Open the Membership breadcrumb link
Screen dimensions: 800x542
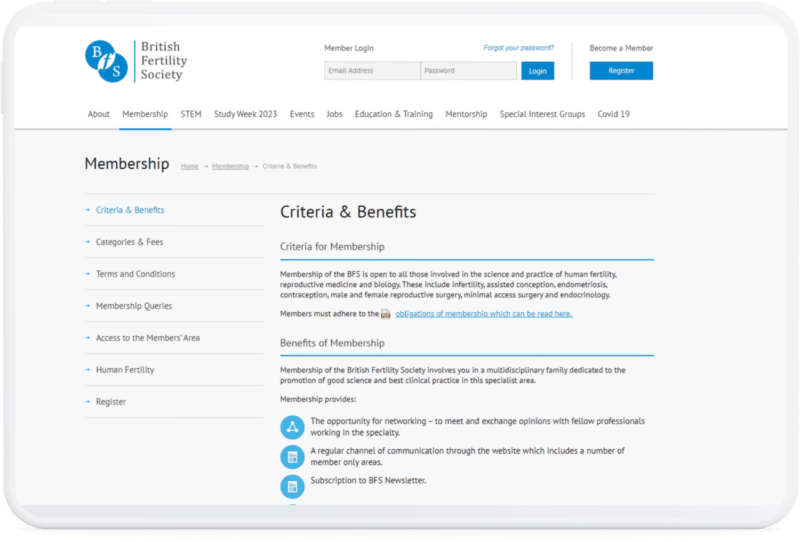[x=230, y=166]
